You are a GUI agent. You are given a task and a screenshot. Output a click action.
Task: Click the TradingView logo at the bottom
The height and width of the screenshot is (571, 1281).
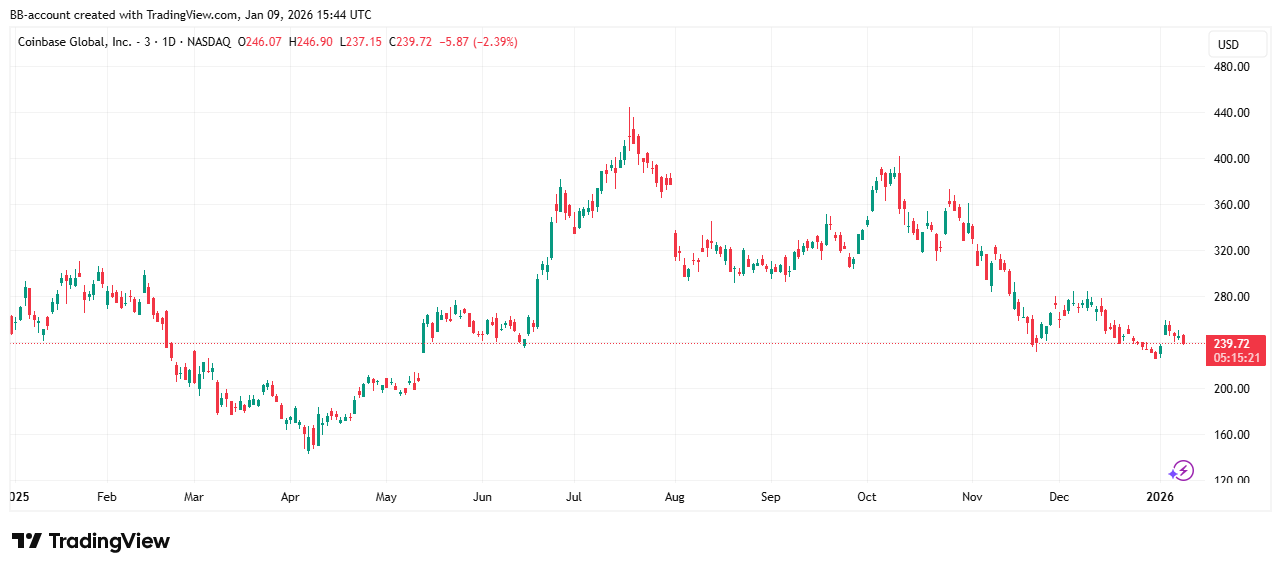click(x=91, y=541)
